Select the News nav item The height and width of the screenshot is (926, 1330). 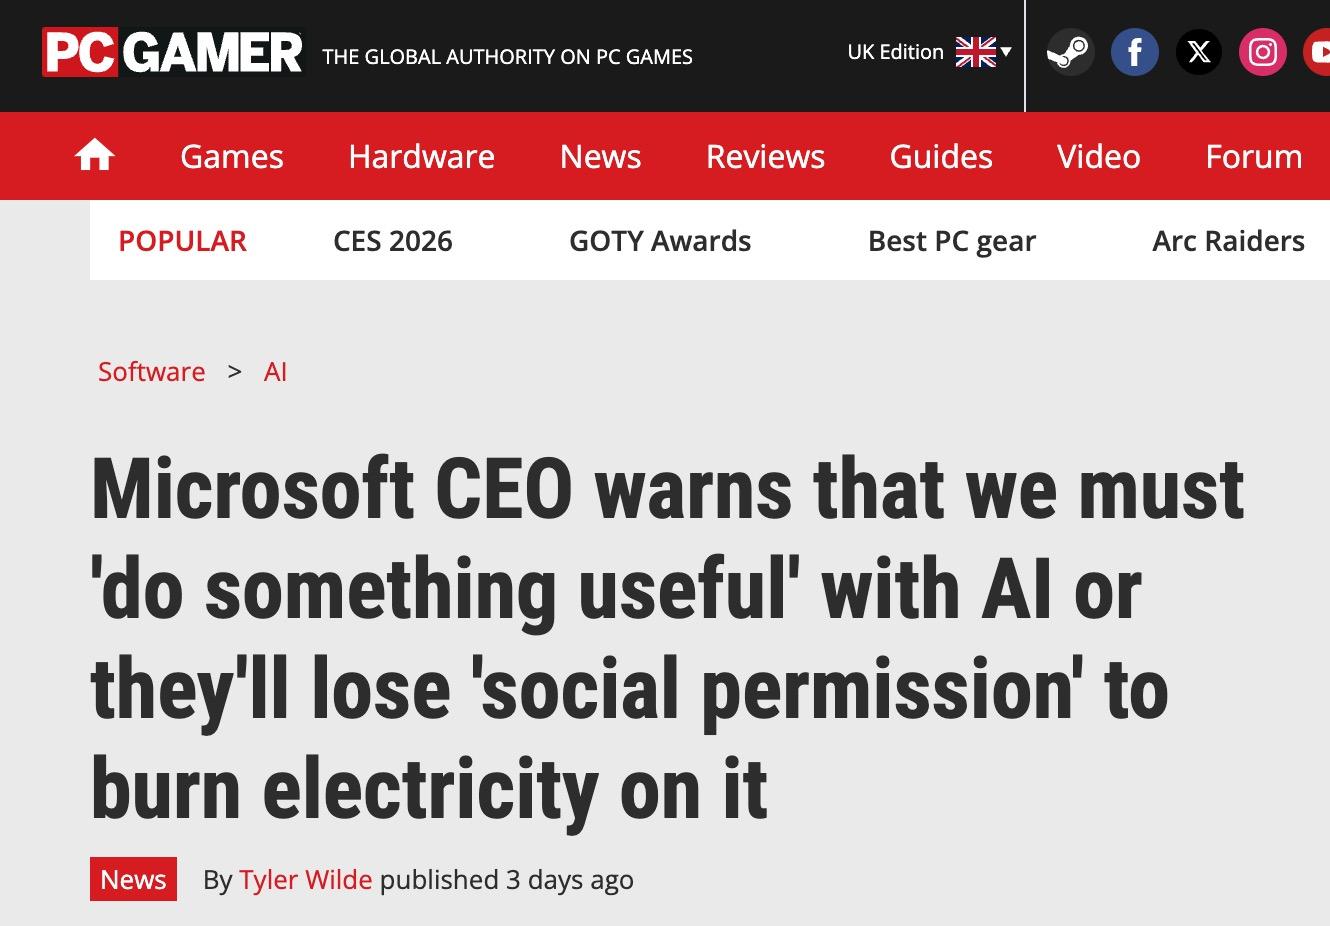[x=600, y=156]
